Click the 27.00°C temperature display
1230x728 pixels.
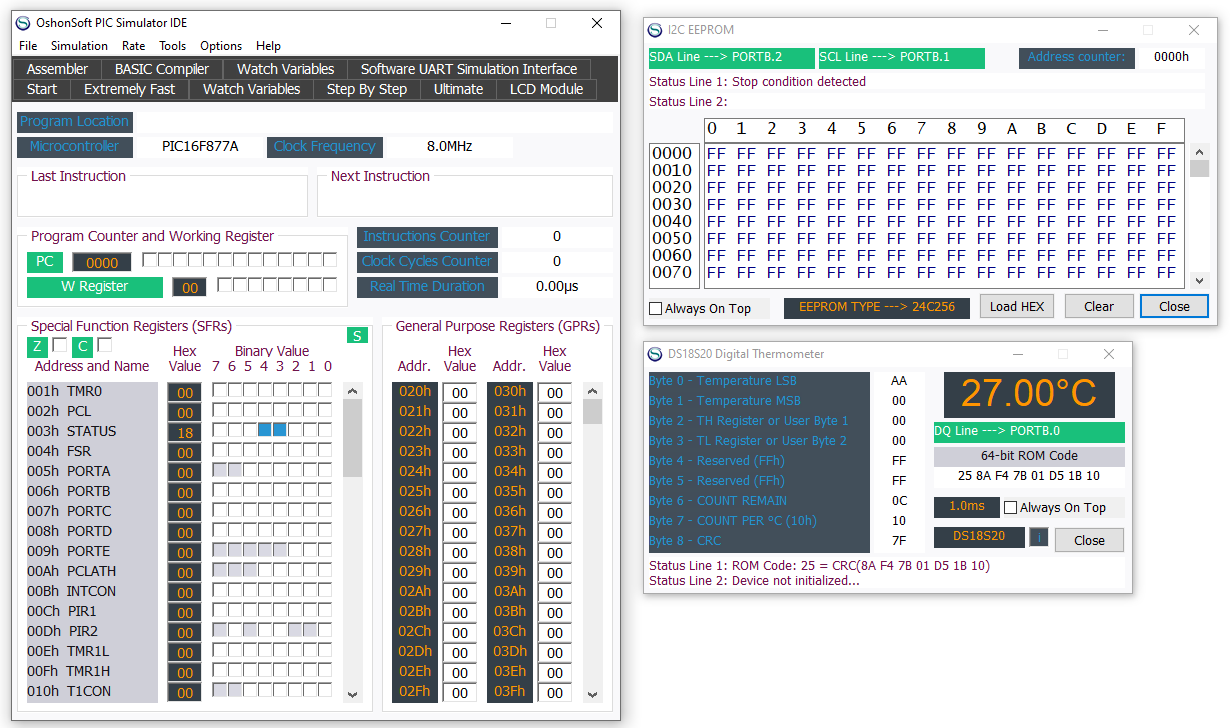point(1029,394)
